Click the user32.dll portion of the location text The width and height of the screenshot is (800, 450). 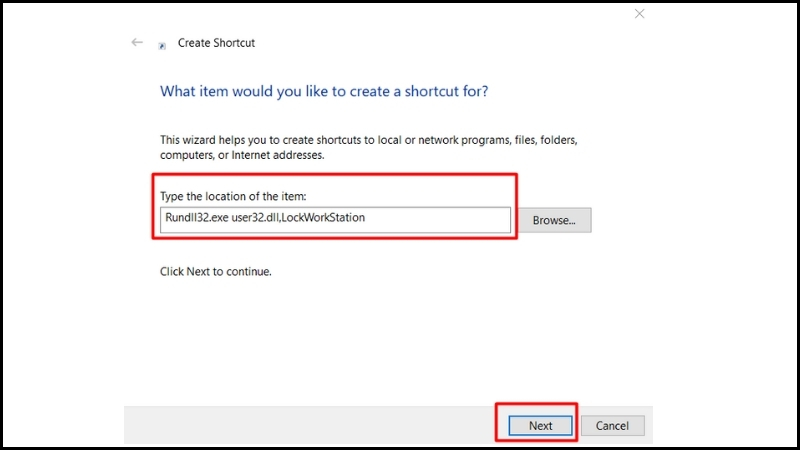[x=256, y=217]
